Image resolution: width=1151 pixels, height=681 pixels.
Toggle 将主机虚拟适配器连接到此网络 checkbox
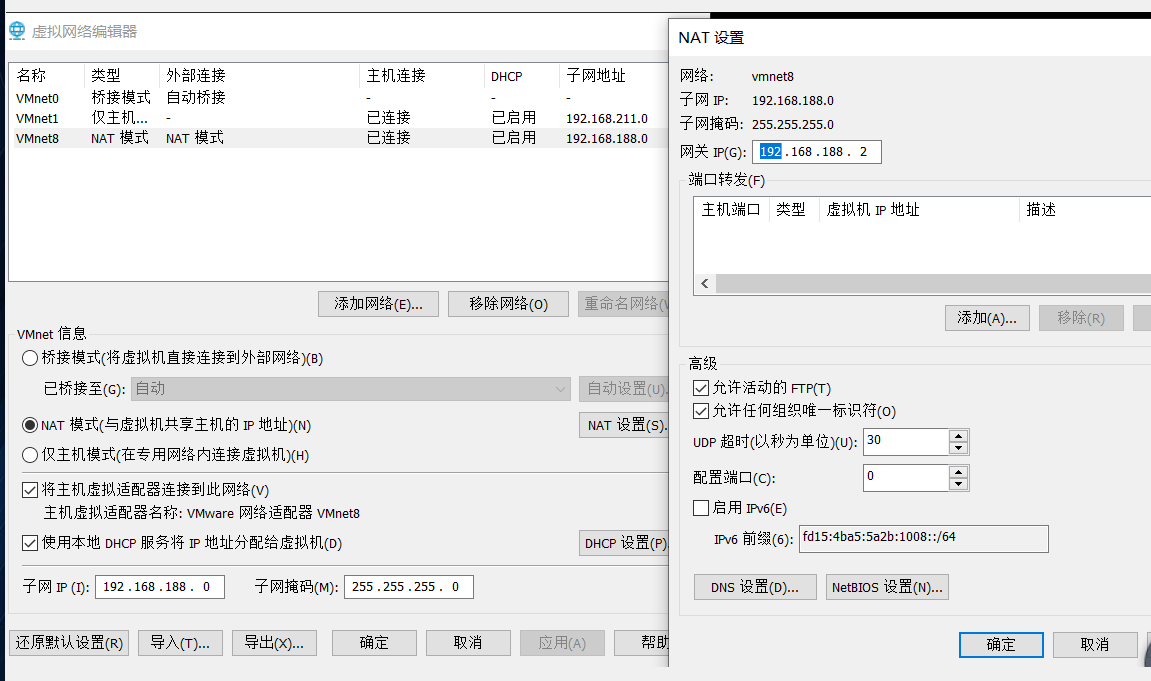[30, 490]
